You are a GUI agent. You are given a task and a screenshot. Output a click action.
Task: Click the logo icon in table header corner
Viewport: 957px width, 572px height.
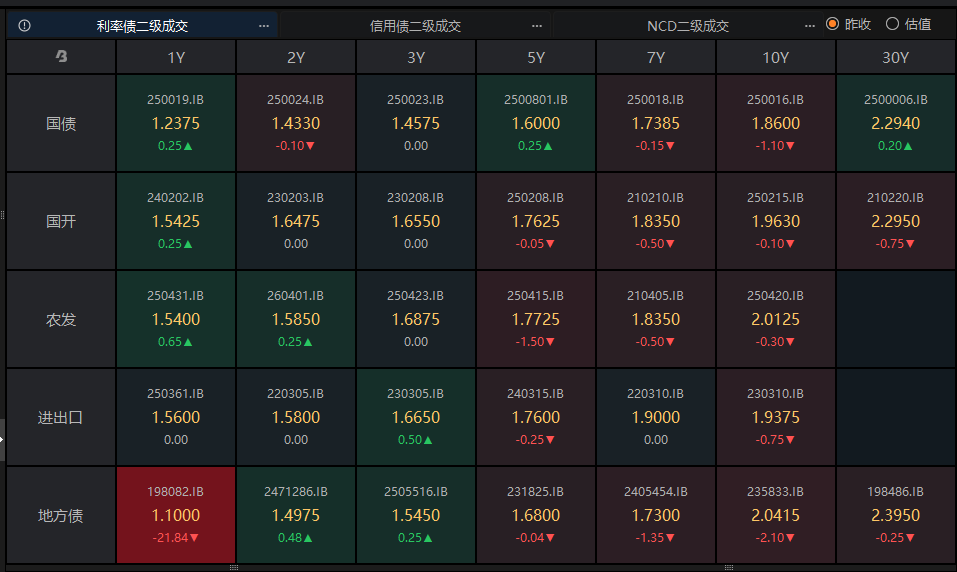[x=61, y=58]
